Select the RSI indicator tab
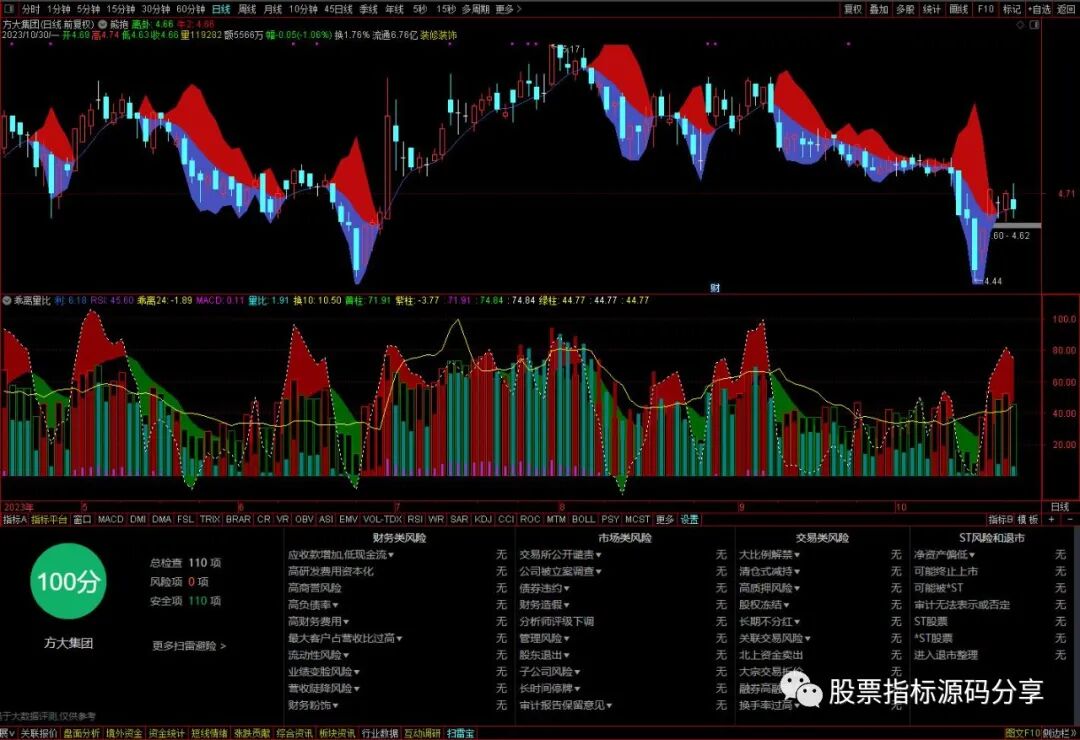The width and height of the screenshot is (1080, 740). [x=415, y=520]
